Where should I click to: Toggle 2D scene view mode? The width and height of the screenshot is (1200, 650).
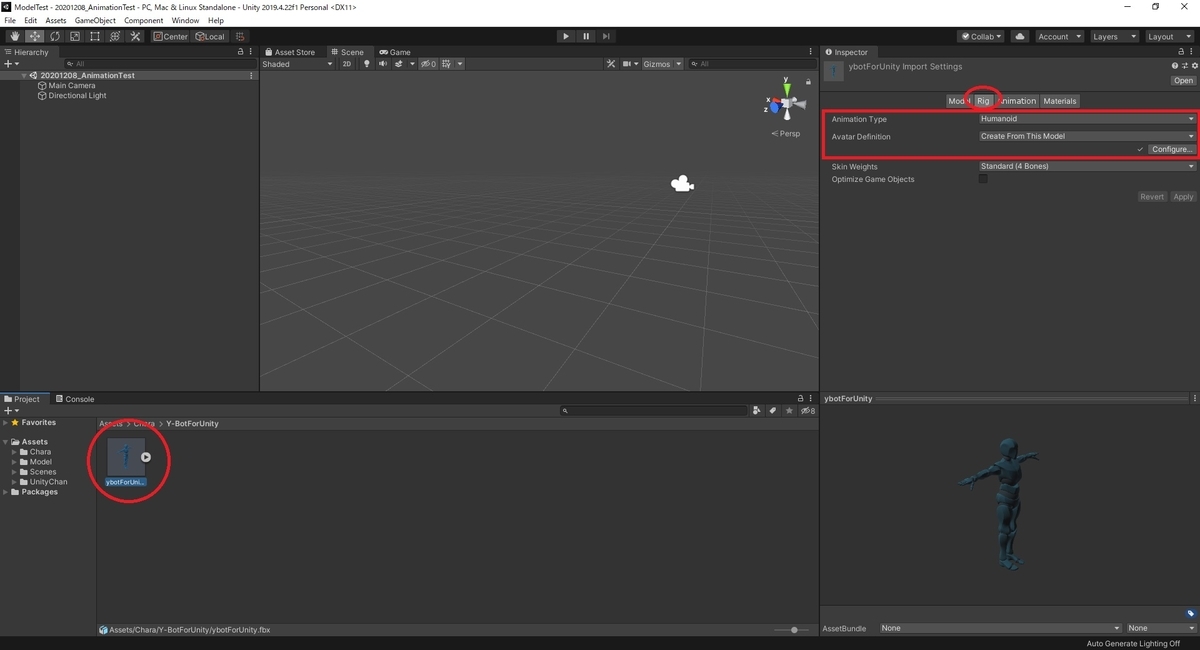(x=347, y=64)
